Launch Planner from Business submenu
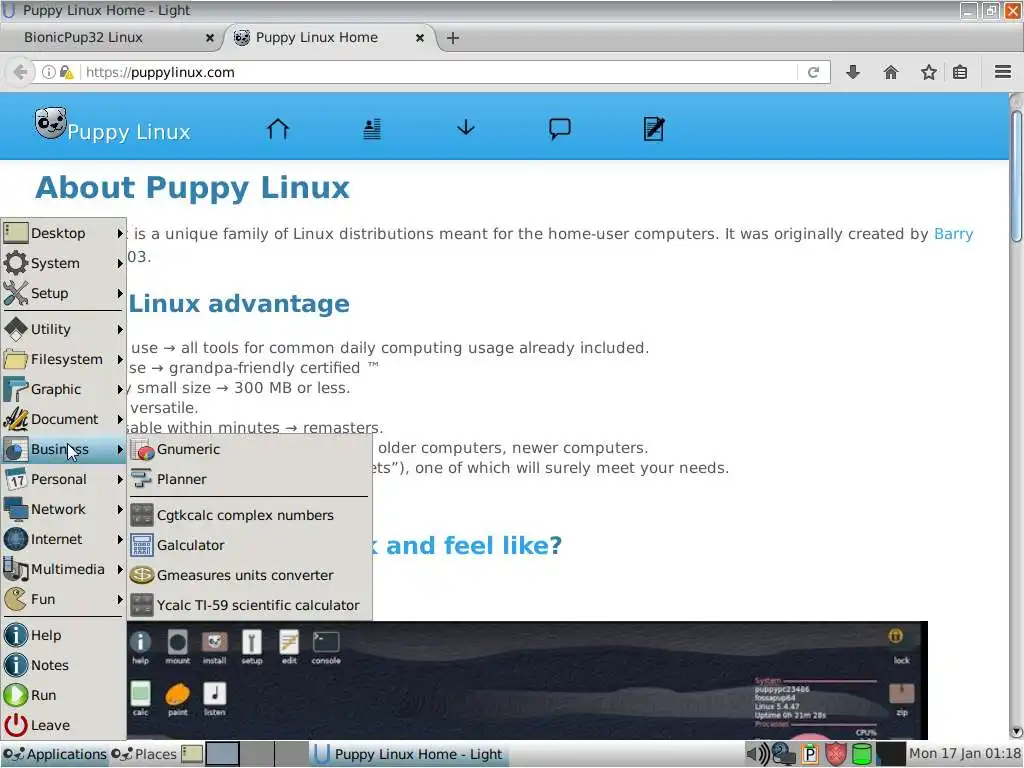This screenshot has height=768, width=1024. coord(249,479)
